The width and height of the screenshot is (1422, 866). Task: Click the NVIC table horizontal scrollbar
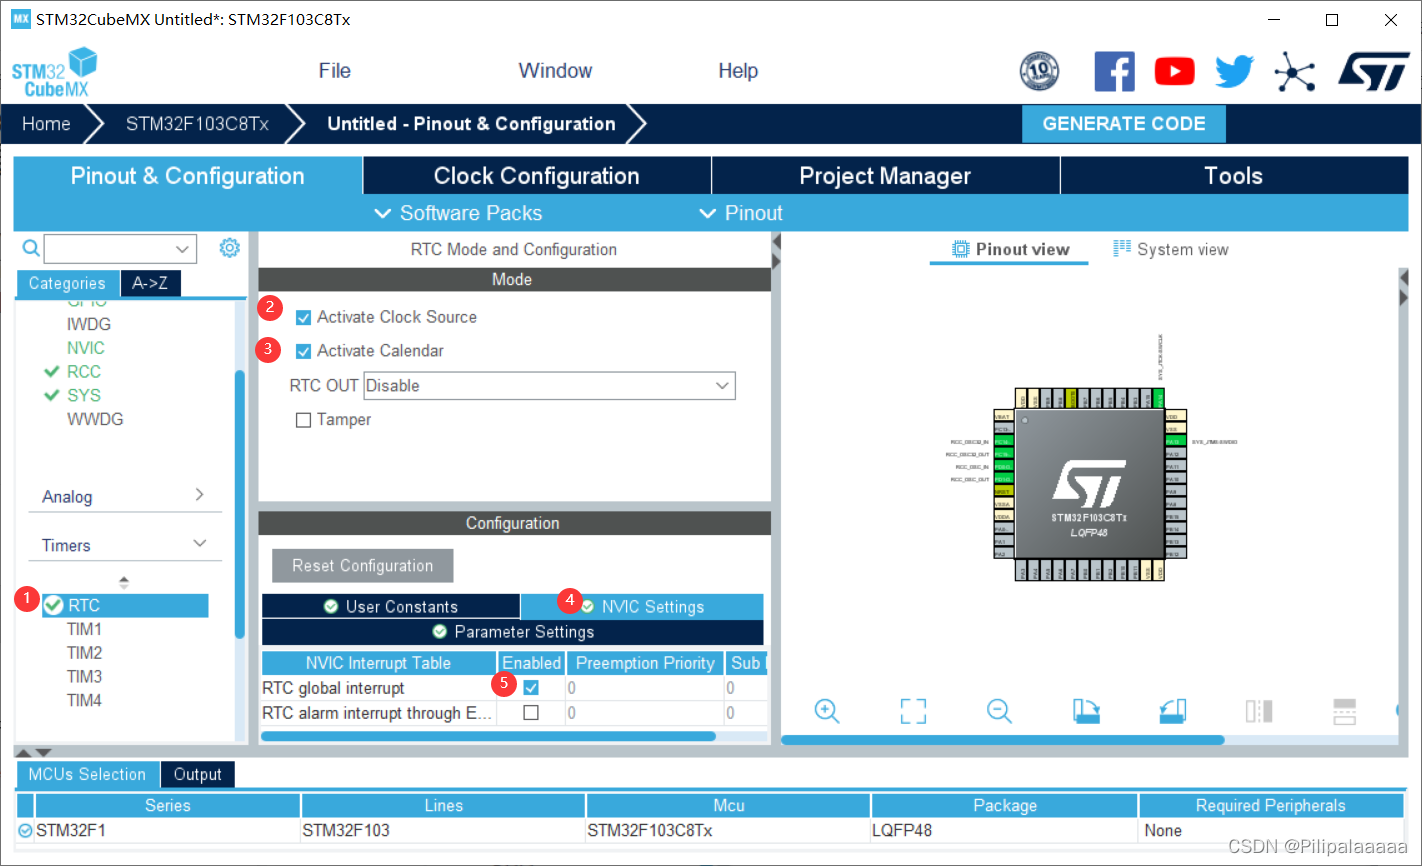coord(488,736)
